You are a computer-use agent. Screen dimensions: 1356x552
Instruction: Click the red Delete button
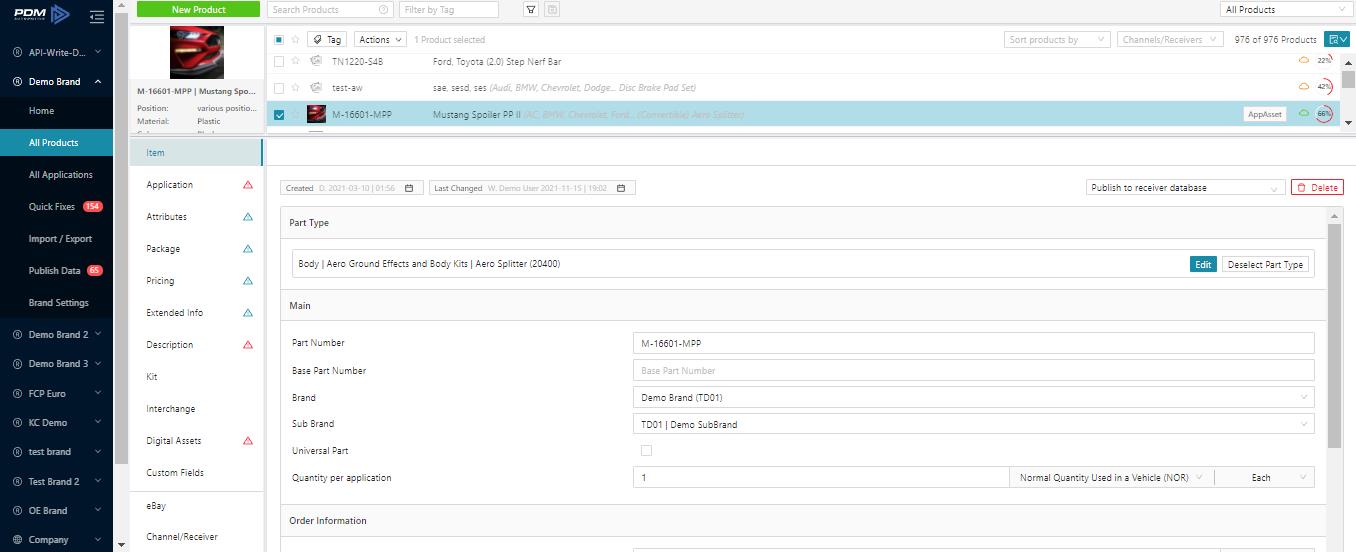coord(1317,188)
